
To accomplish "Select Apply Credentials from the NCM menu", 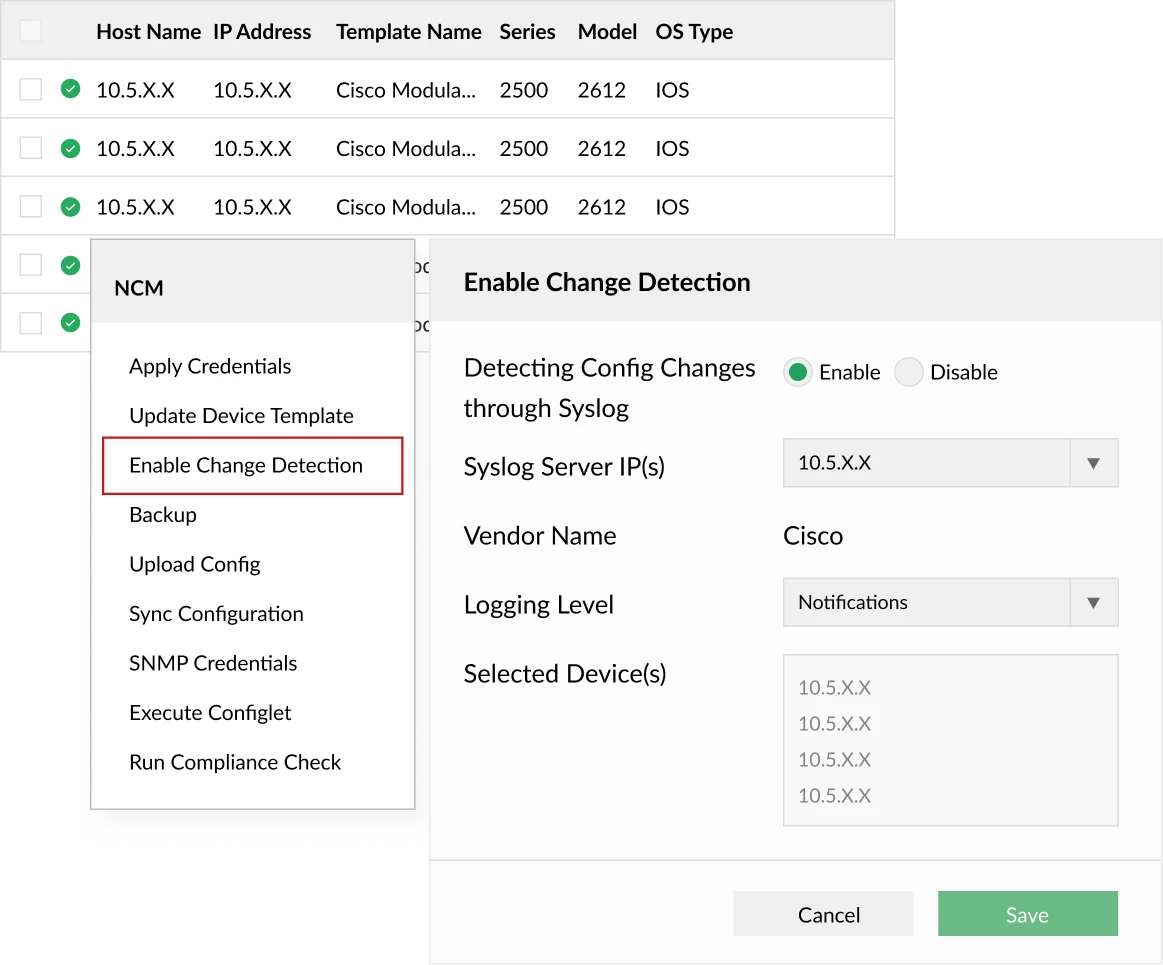I will click(209, 366).
